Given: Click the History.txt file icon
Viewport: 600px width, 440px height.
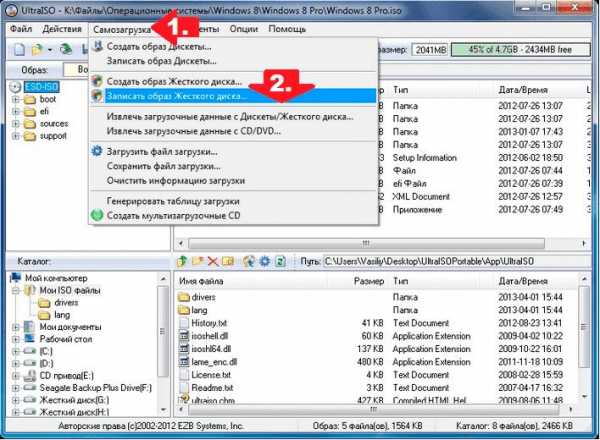Looking at the screenshot, I should (x=184, y=323).
